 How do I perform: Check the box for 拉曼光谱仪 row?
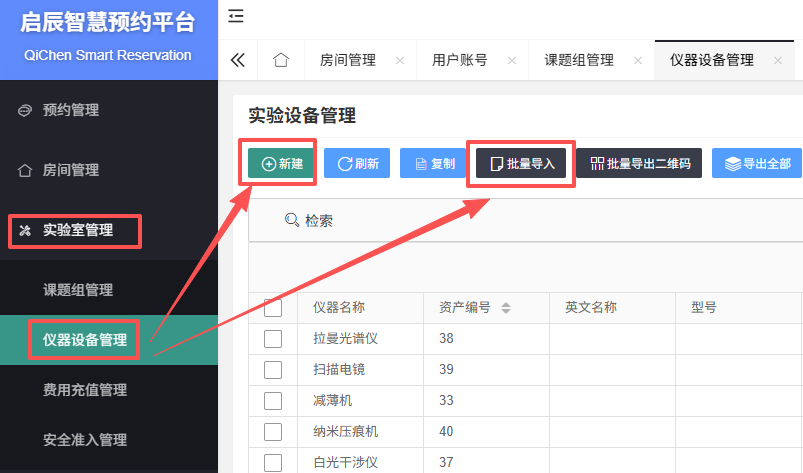point(273,339)
